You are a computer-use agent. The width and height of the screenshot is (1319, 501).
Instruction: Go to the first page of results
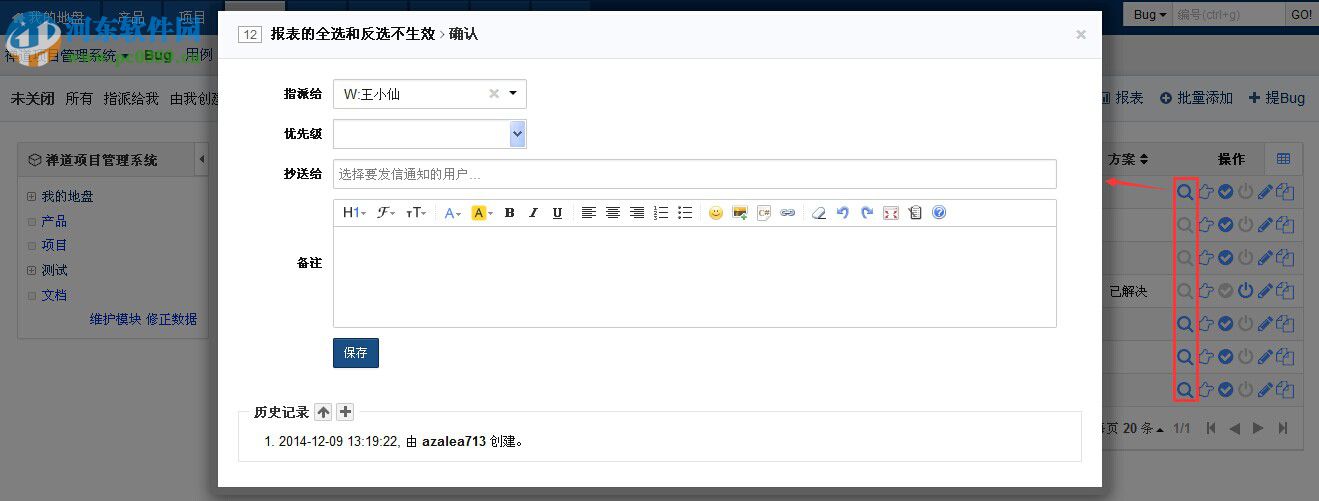pos(1211,428)
